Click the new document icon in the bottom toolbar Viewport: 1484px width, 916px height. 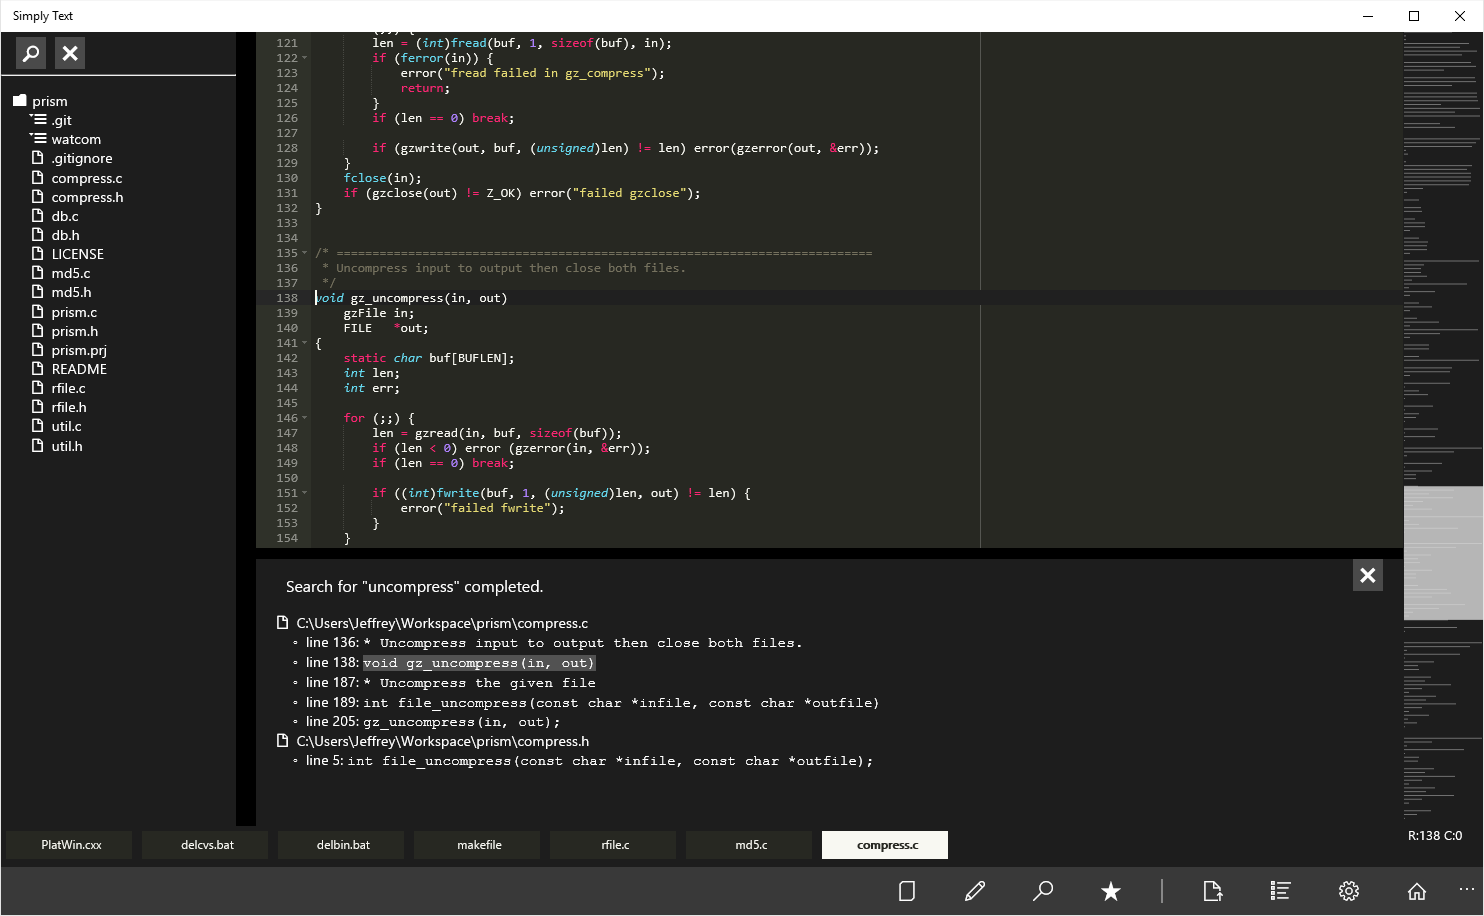[907, 891]
